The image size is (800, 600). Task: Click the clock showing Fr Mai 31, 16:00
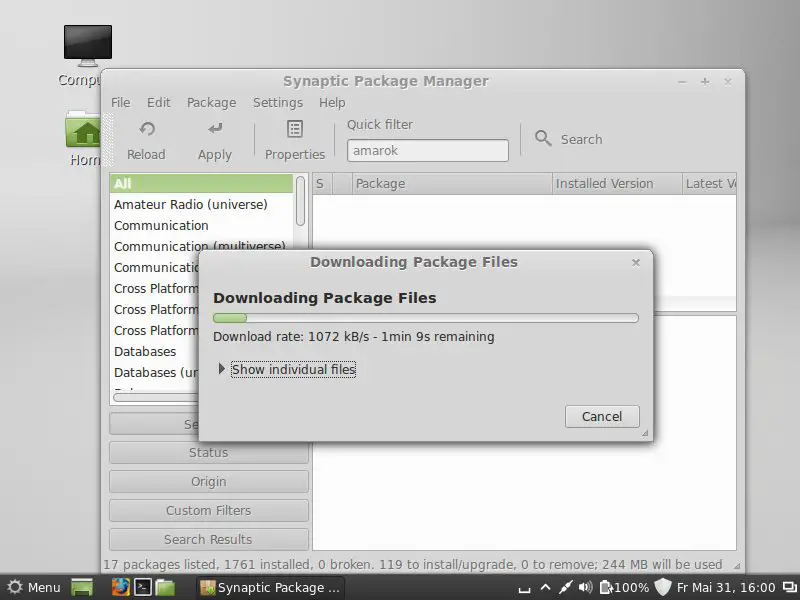pyautogui.click(x=726, y=588)
